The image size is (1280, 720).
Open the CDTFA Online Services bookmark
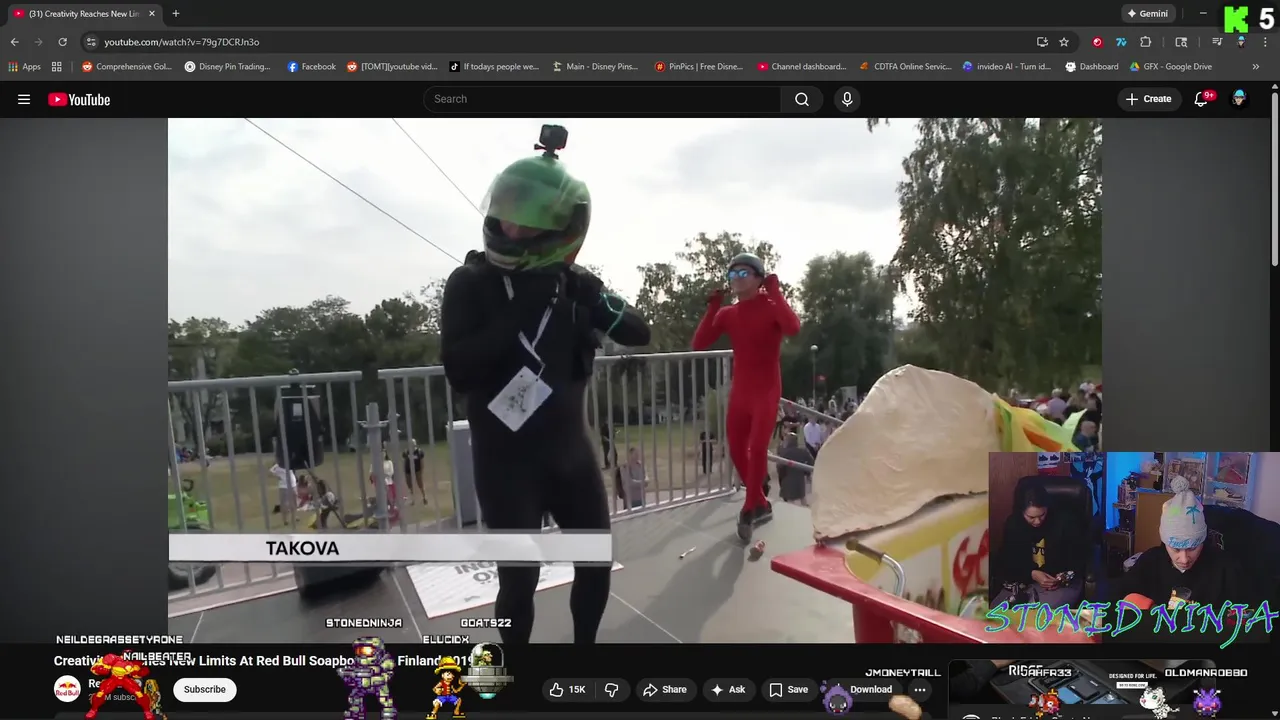pos(906,67)
